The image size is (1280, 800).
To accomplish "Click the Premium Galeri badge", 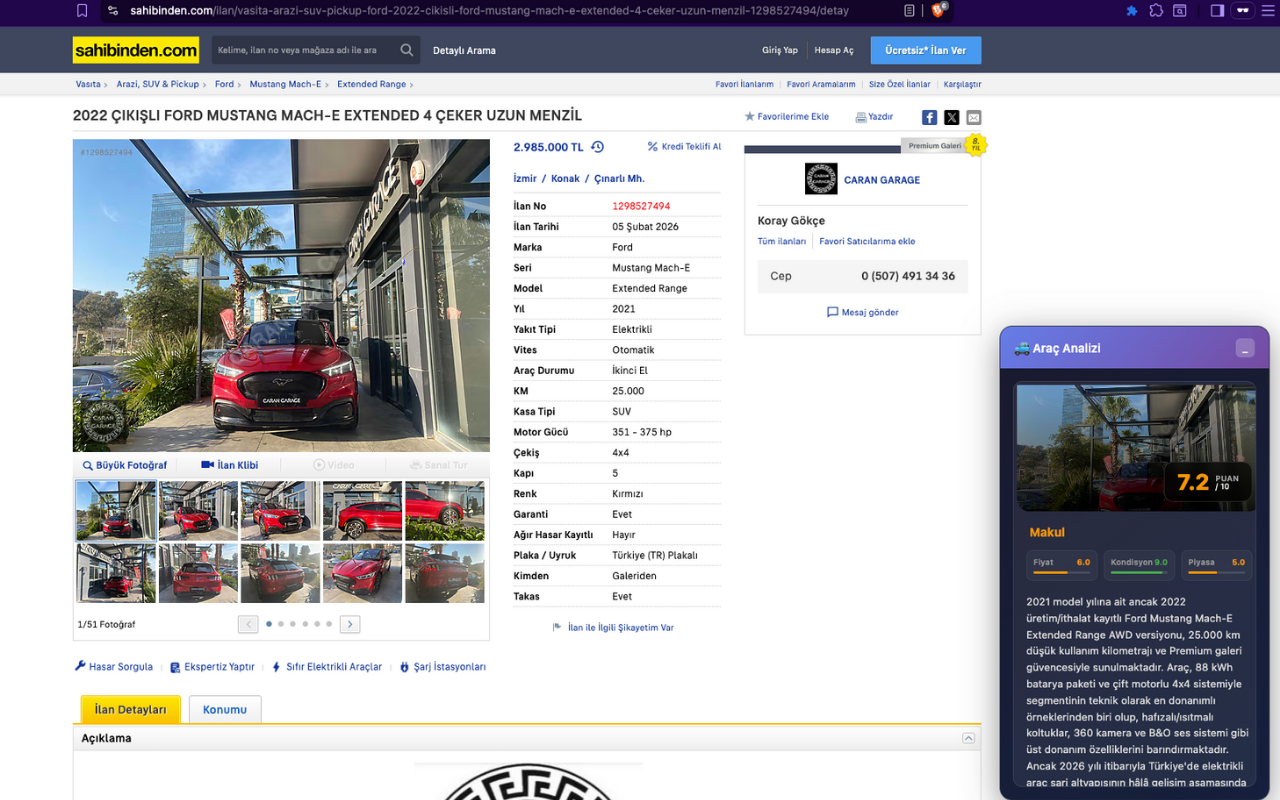I will 935,146.
